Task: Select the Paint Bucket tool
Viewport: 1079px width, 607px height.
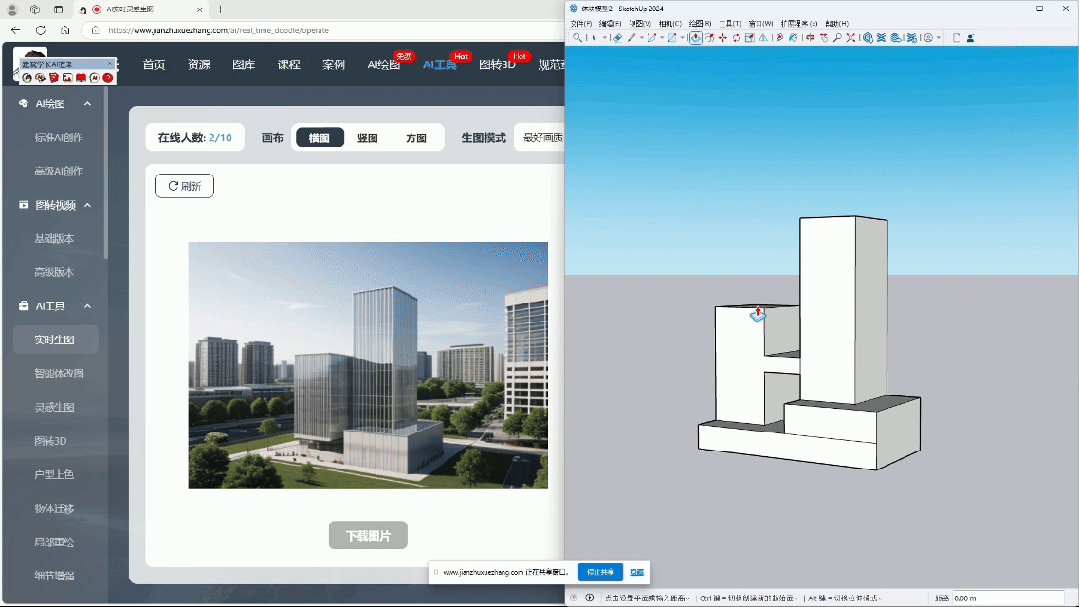Action: [793, 38]
